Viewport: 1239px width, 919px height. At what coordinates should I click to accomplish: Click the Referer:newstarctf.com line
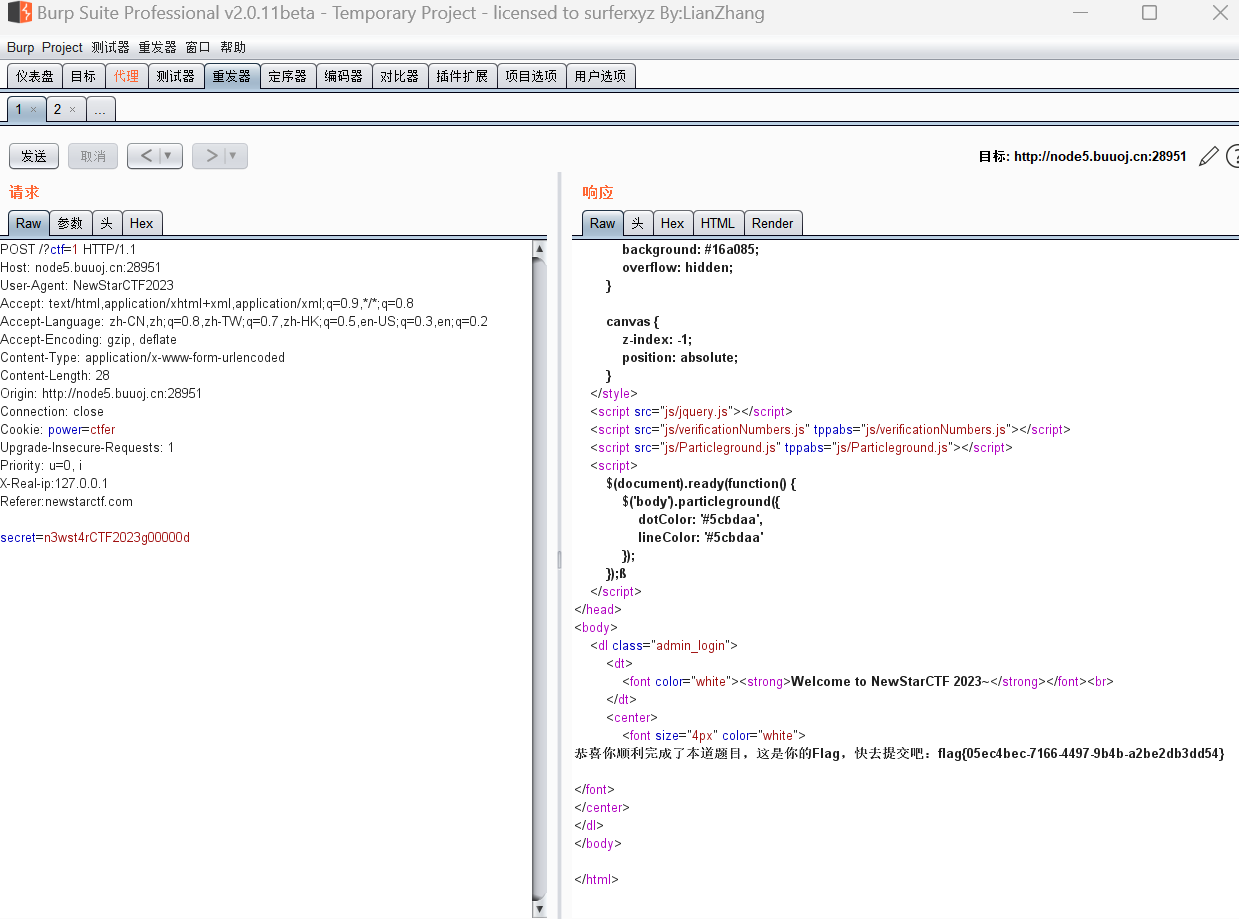[x=66, y=501]
